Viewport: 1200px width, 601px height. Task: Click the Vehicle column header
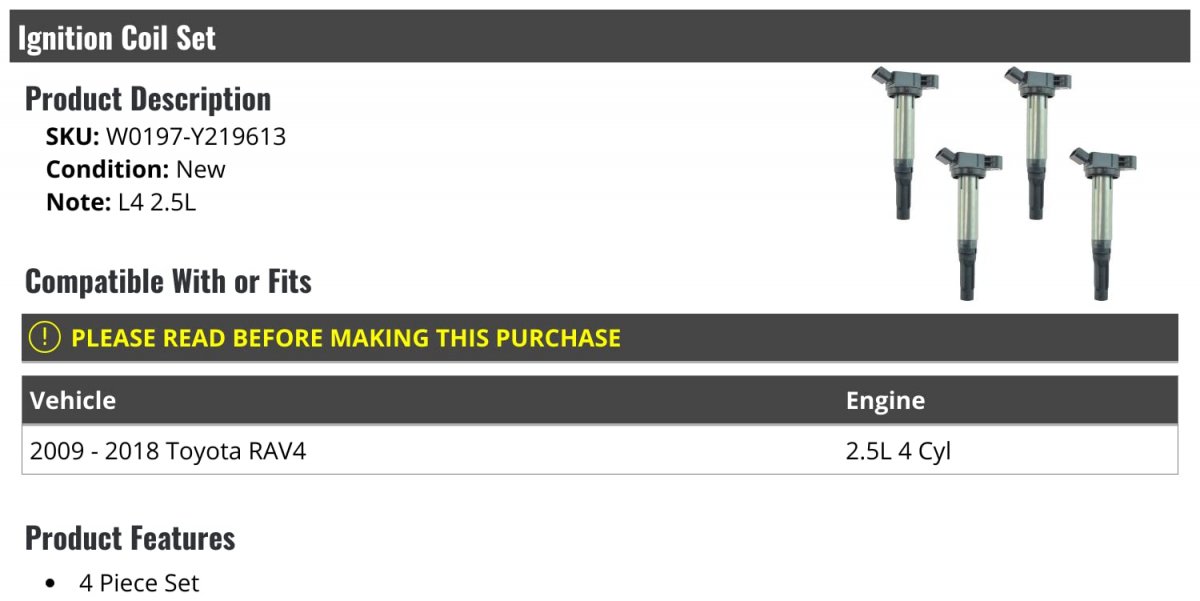point(73,401)
